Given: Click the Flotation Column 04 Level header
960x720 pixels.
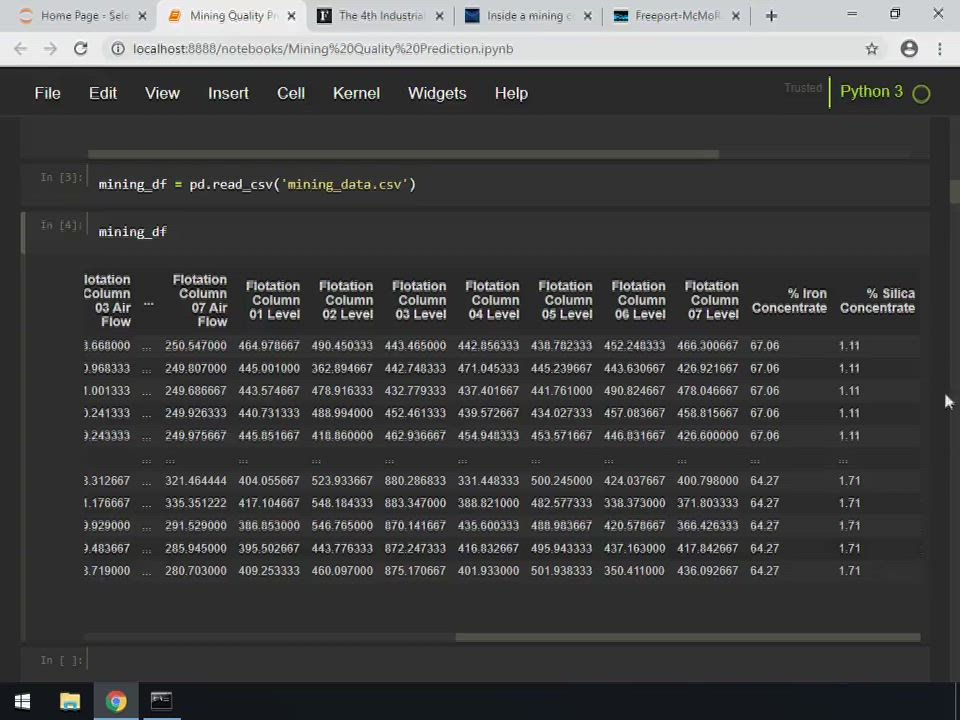Looking at the screenshot, I should 492,300.
